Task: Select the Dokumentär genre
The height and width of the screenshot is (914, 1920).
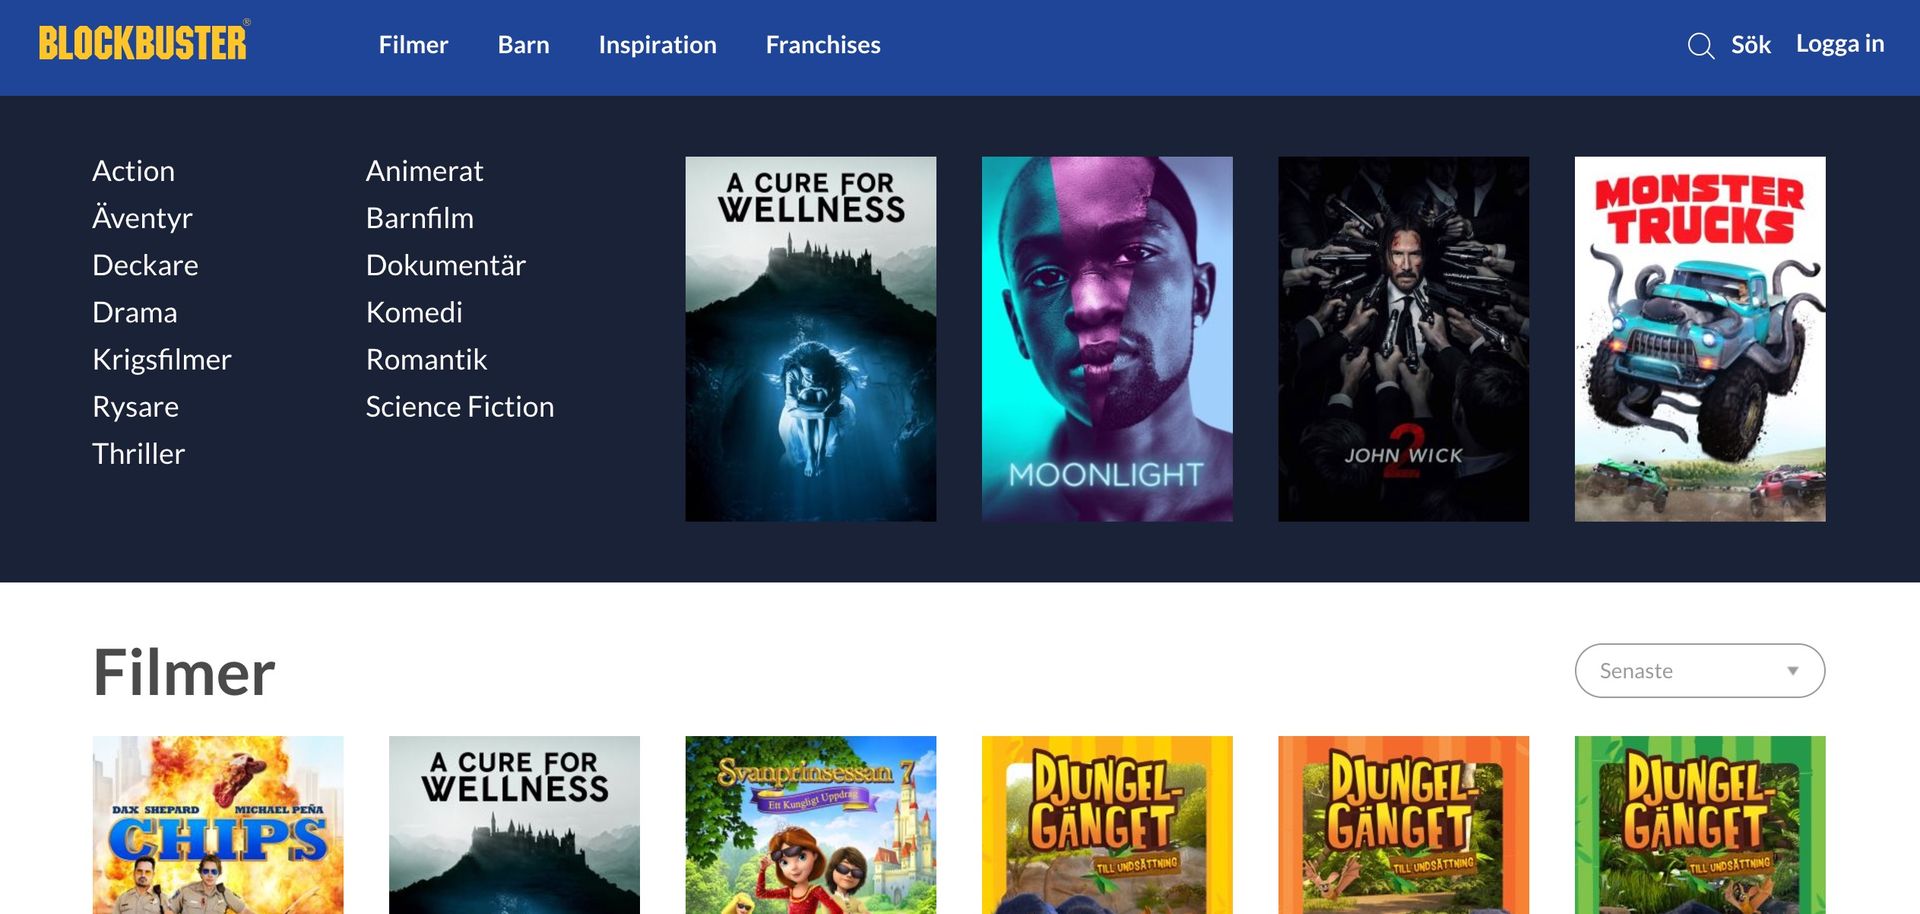Action: click(445, 265)
